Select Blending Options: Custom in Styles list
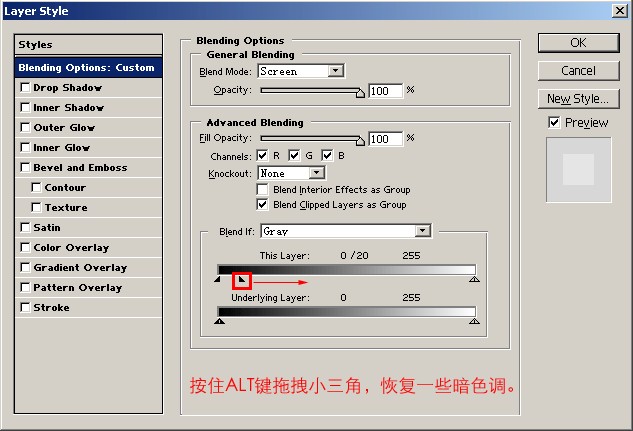The width and height of the screenshot is (633, 431). click(x=88, y=68)
